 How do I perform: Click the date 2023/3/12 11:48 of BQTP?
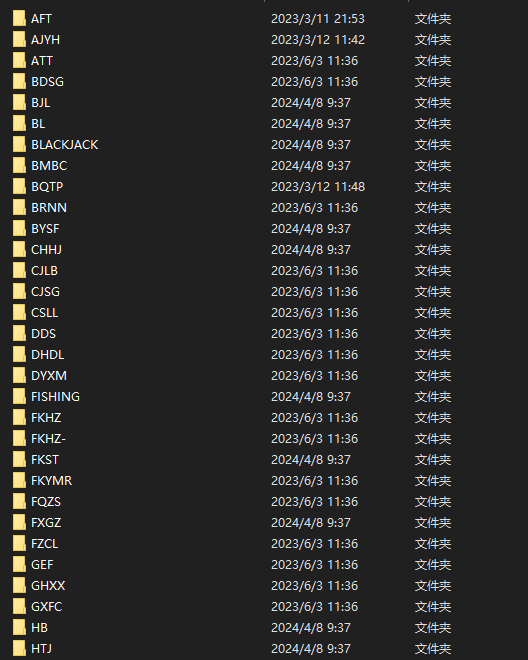(x=318, y=186)
